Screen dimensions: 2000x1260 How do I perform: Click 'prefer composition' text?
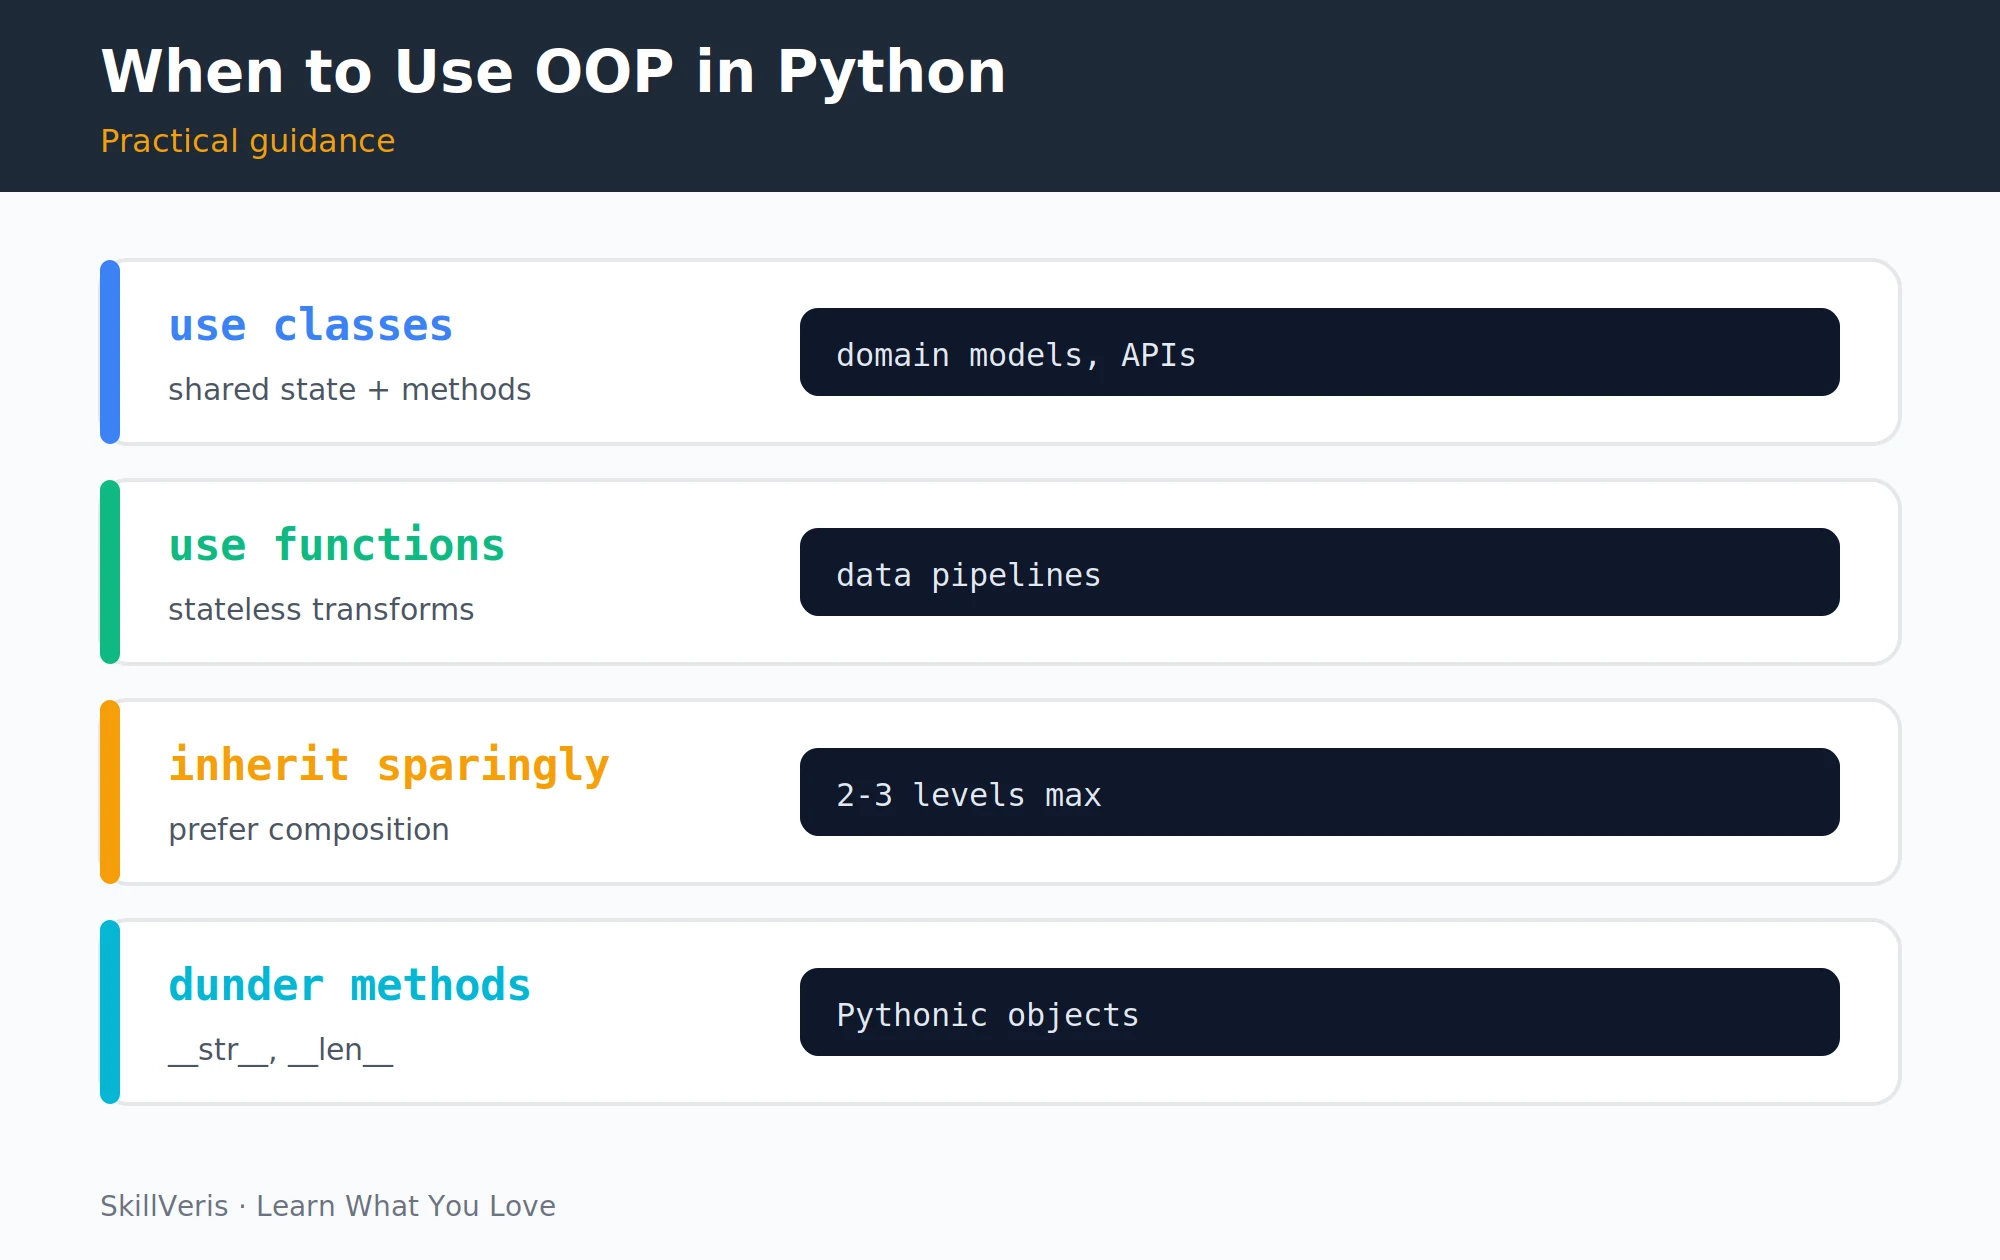pyautogui.click(x=309, y=830)
